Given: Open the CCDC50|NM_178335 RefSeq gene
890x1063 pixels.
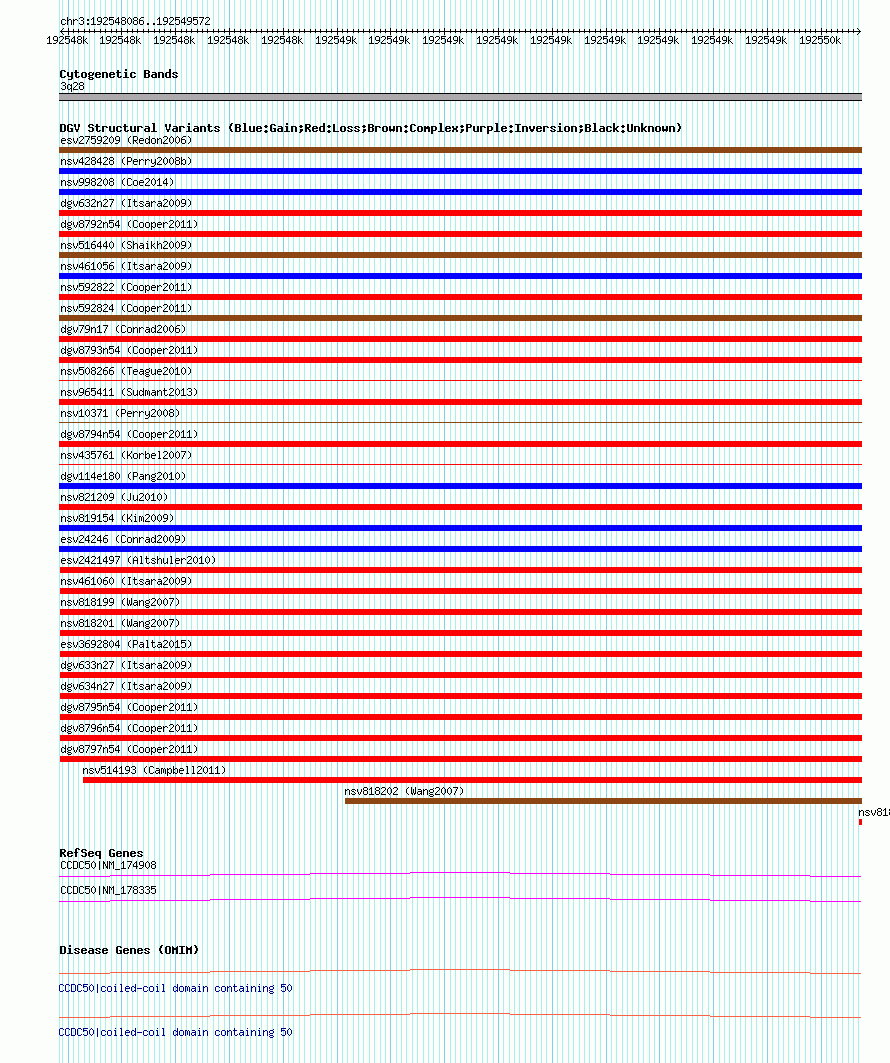Looking at the screenshot, I should click(108, 891).
